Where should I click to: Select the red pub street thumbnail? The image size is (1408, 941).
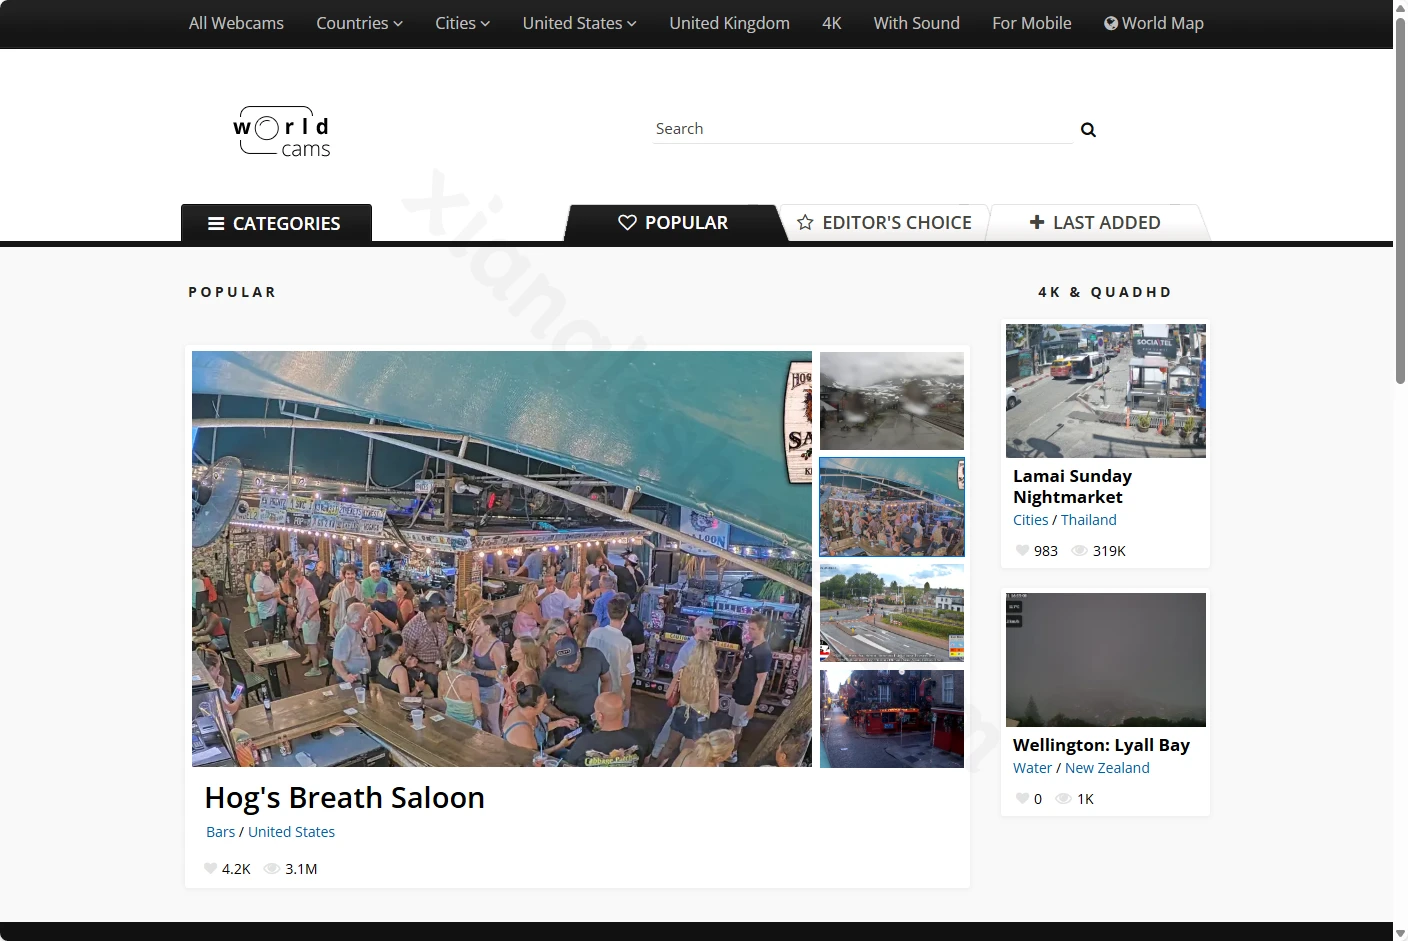[892, 719]
